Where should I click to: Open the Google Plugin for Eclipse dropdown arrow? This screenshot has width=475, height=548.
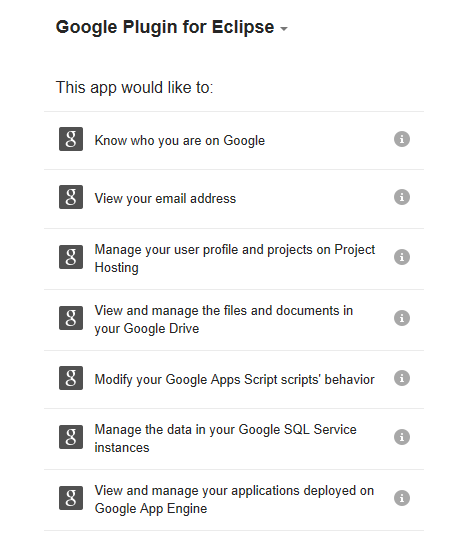pos(284,29)
